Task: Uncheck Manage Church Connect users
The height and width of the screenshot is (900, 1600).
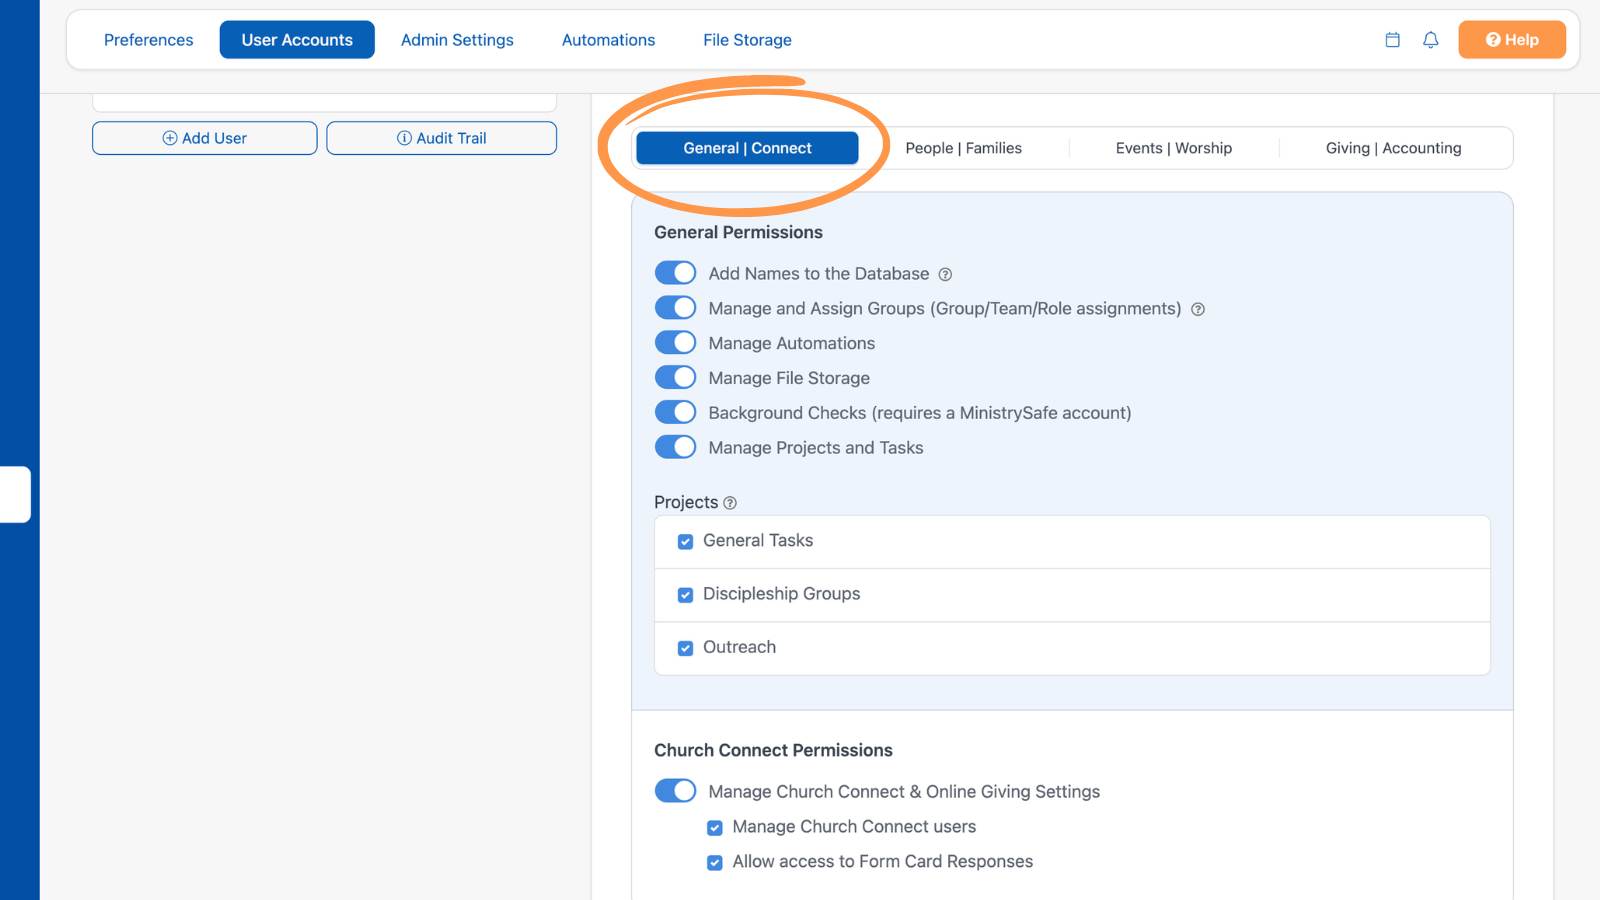Action: coord(715,828)
